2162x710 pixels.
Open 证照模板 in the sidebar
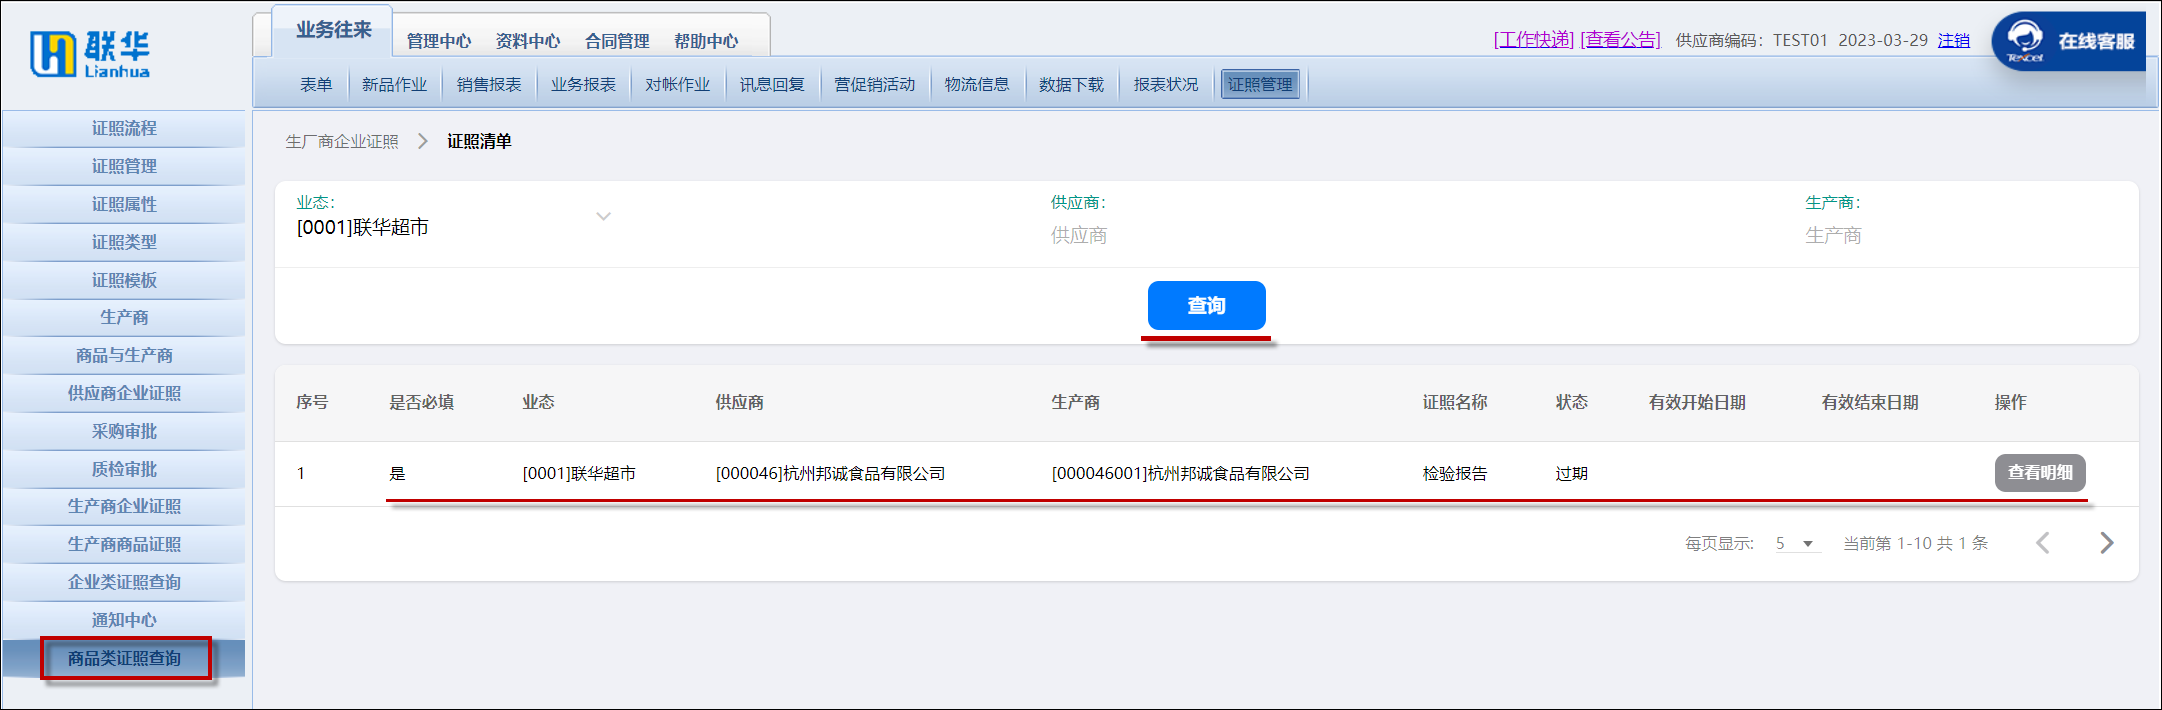[124, 280]
